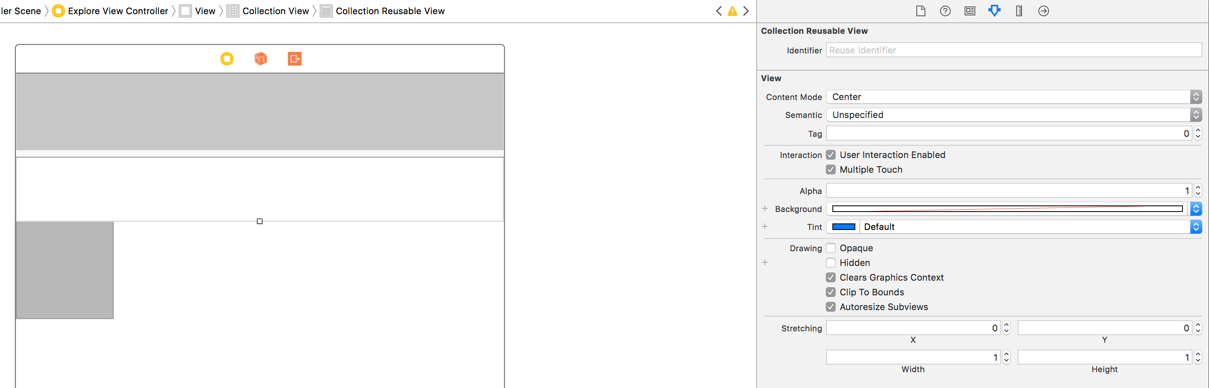Screen dimensions: 1209x388
Task: Click plus button beside Hidden
Action: (765, 263)
